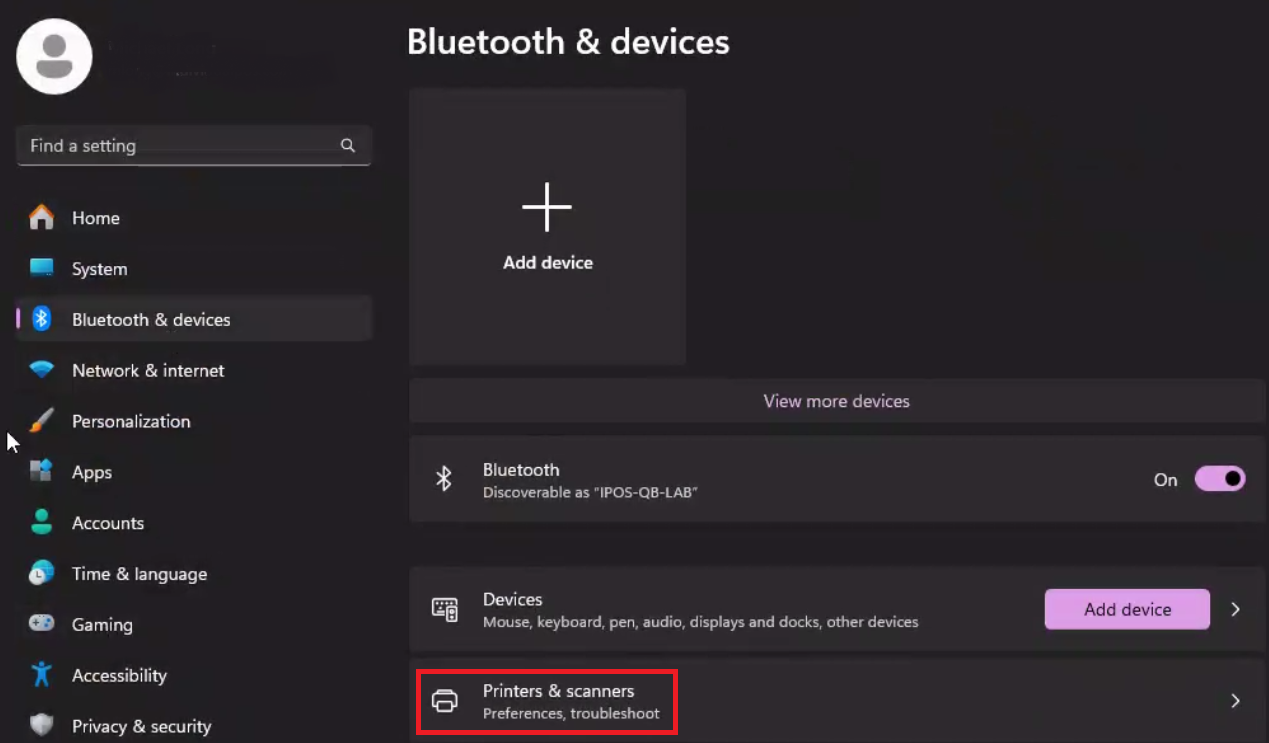
Task: Click the Find a setting search box
Action: coord(194,145)
